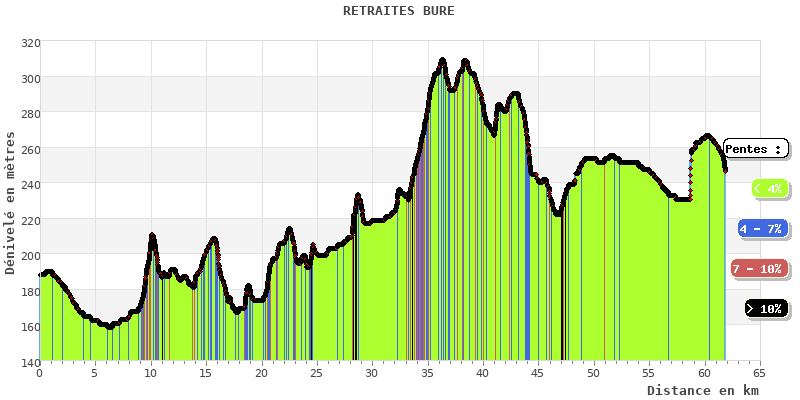Screen dimensions: 800x400
Task: Click the green < 4% legend badge
Action: pyautogui.click(x=767, y=188)
